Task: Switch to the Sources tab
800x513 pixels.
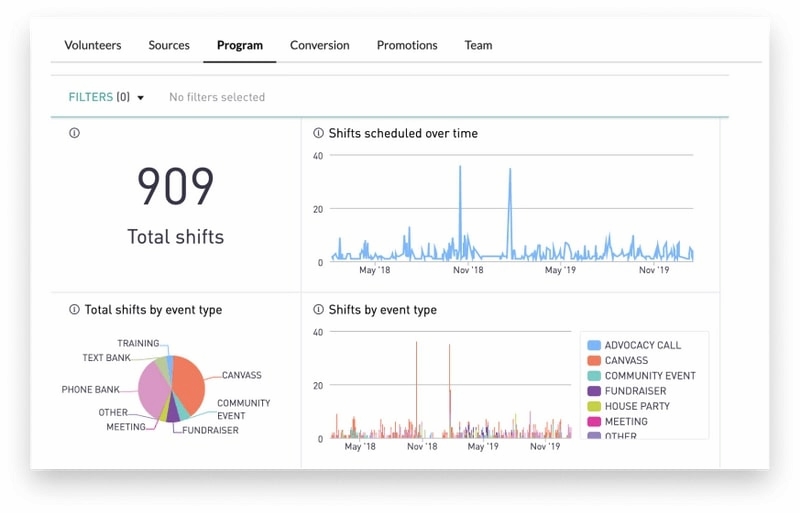Action: coord(169,45)
